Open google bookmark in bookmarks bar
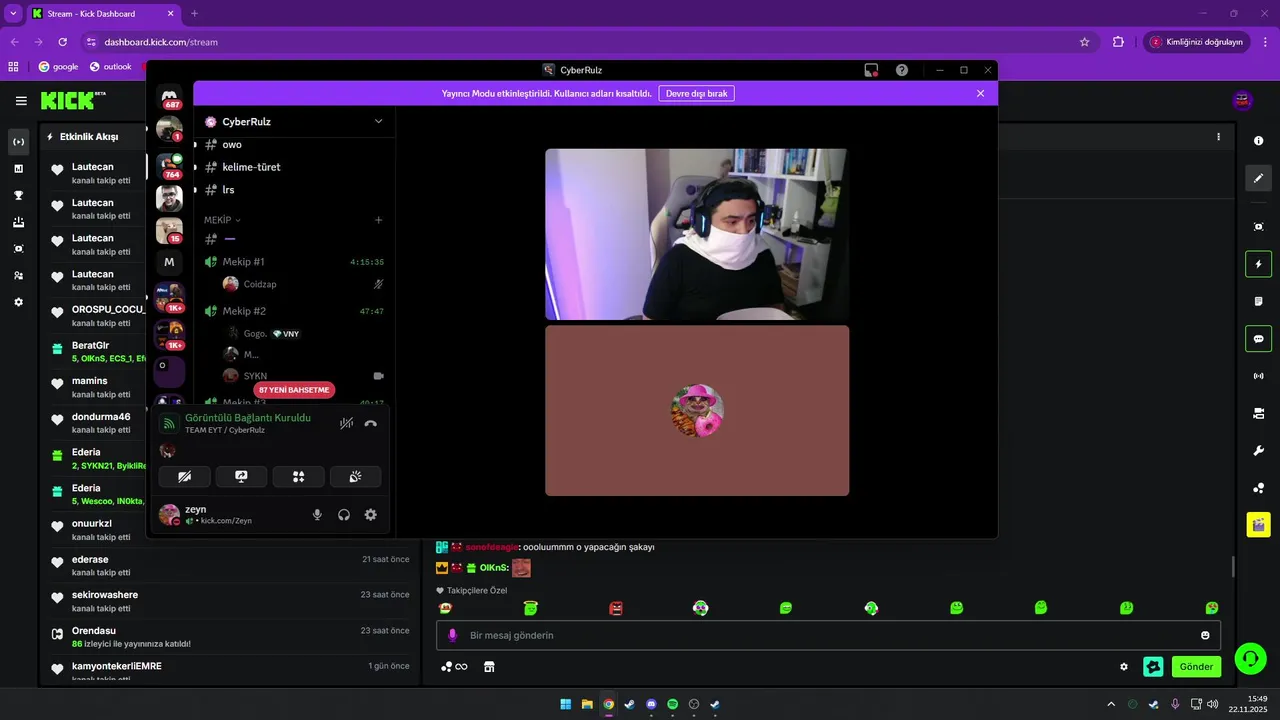1280x720 pixels. [x=58, y=67]
